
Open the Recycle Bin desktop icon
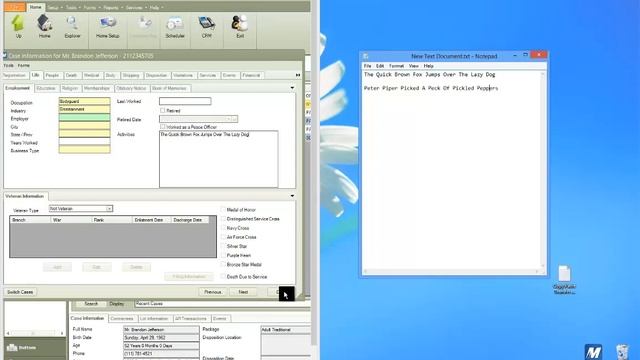622,352
